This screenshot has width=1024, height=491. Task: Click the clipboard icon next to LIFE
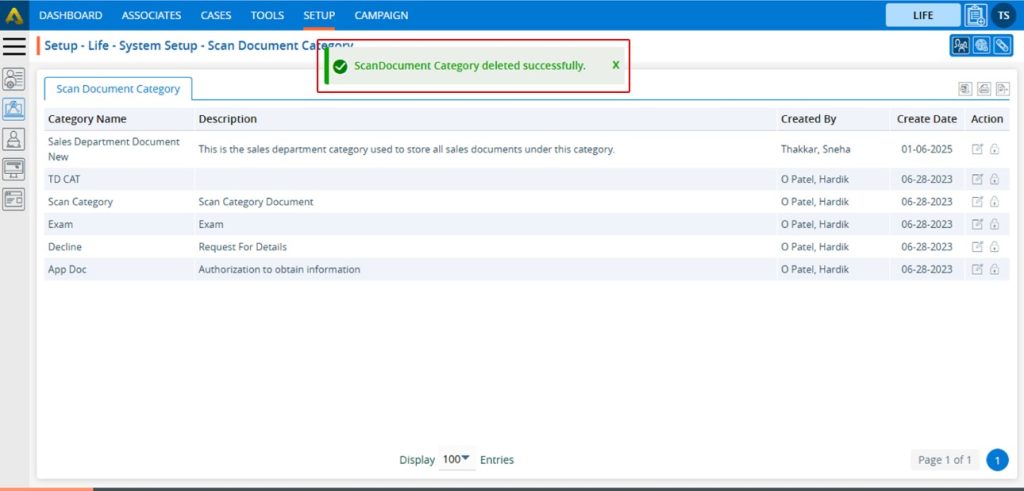[975, 15]
